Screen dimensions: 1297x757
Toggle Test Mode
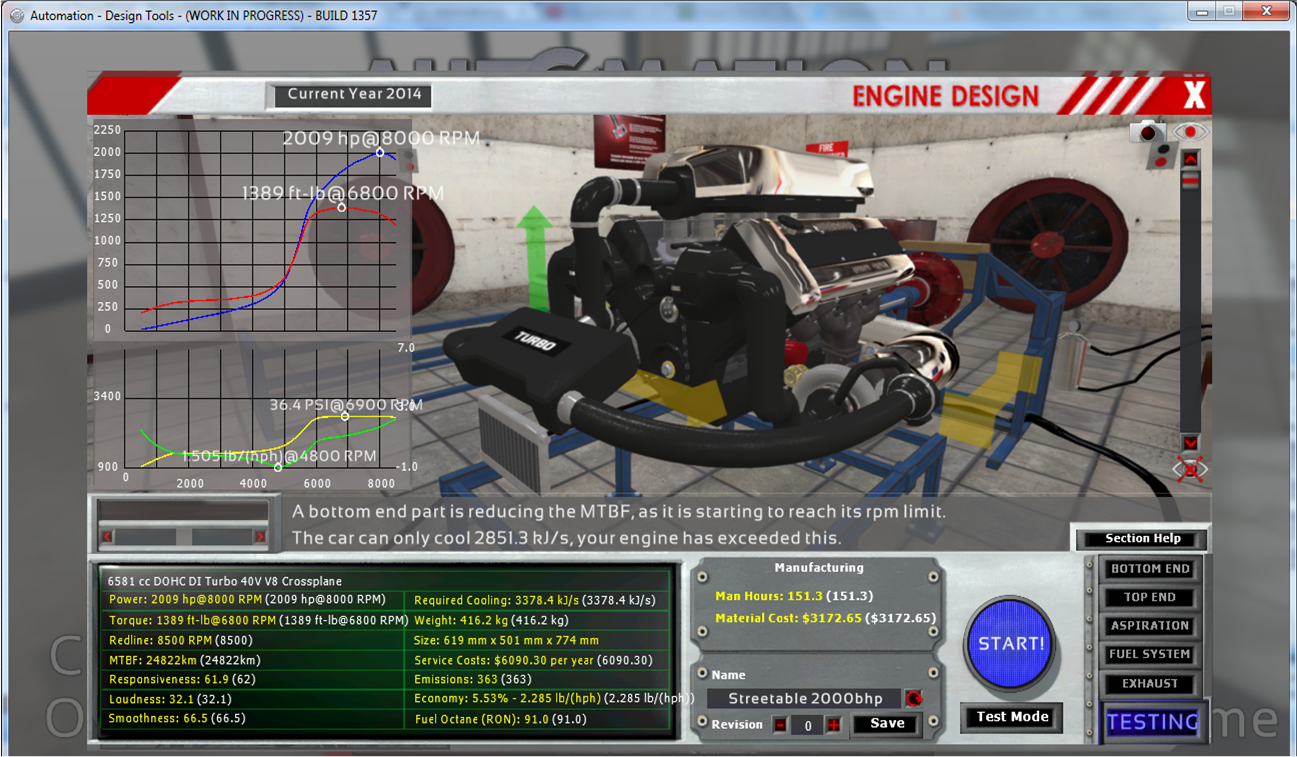coord(1012,717)
